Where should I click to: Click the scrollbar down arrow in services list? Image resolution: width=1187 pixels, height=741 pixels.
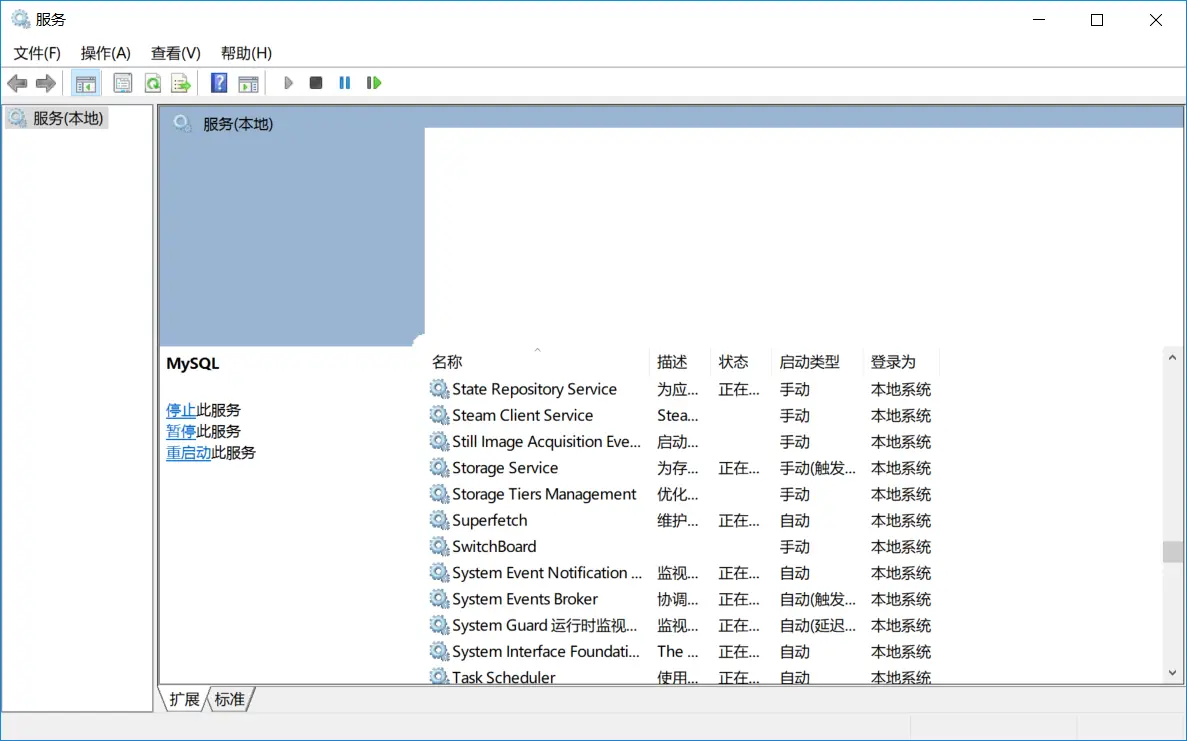point(1173,672)
